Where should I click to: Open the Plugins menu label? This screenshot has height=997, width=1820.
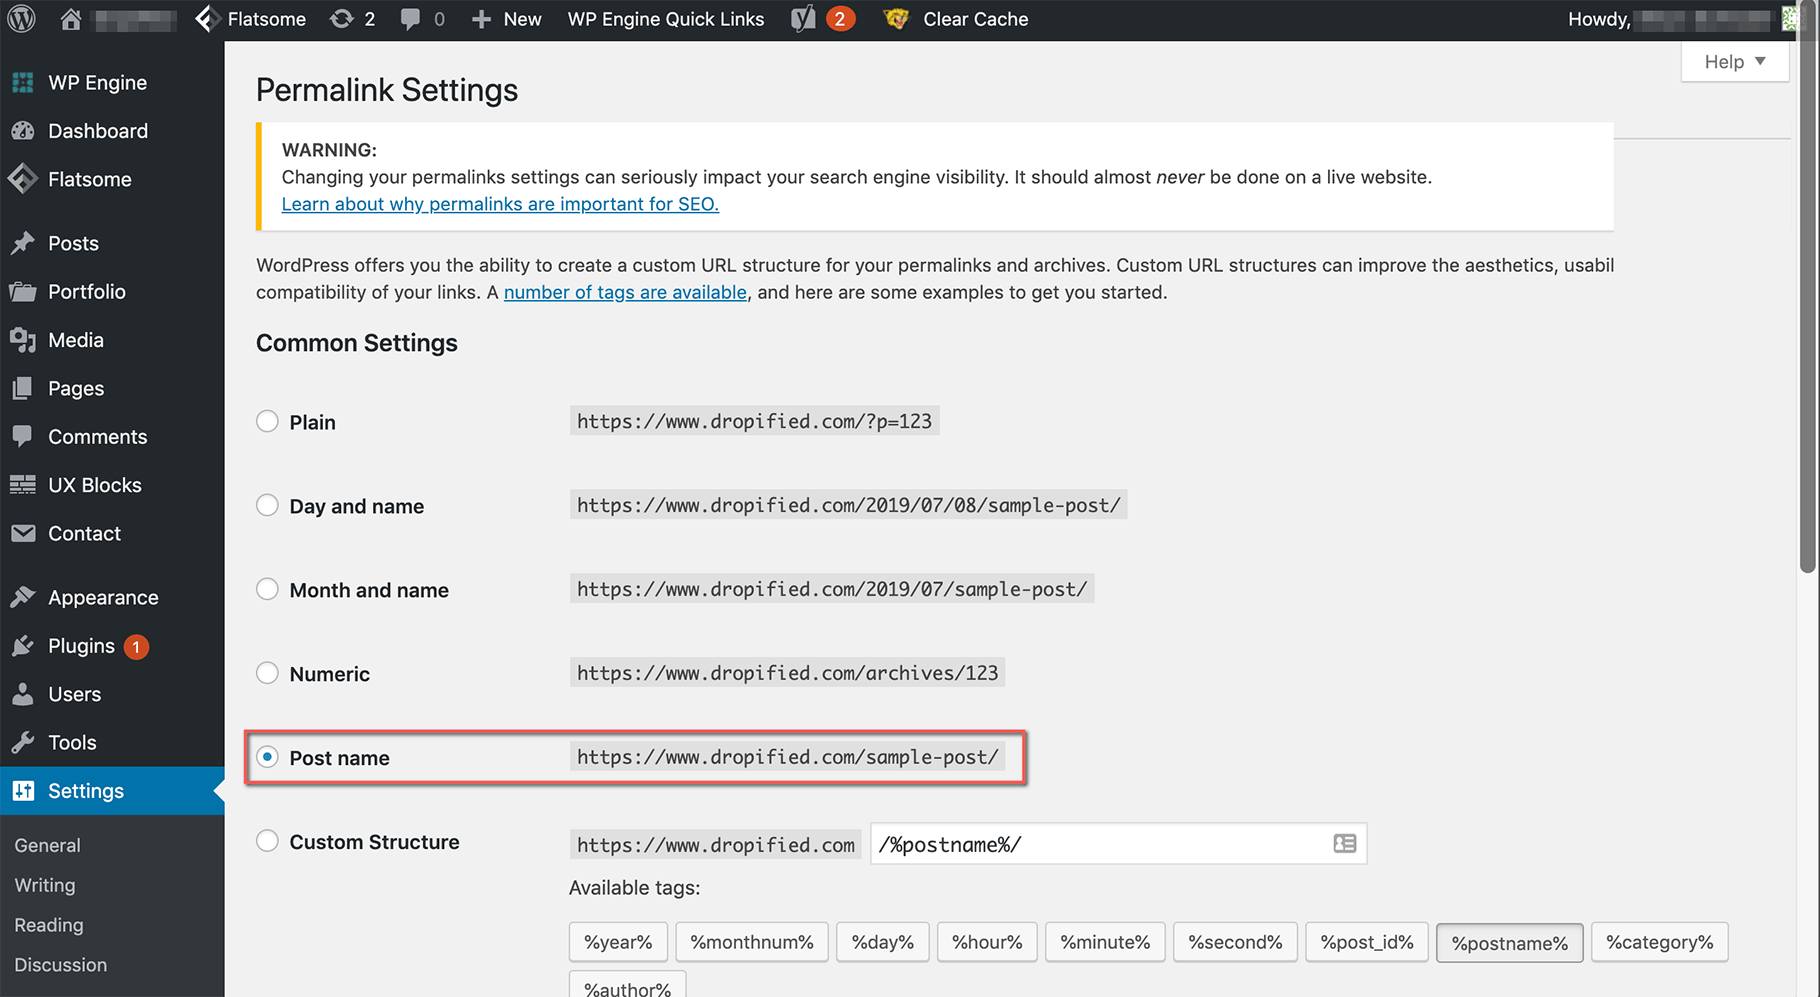pyautogui.click(x=81, y=646)
